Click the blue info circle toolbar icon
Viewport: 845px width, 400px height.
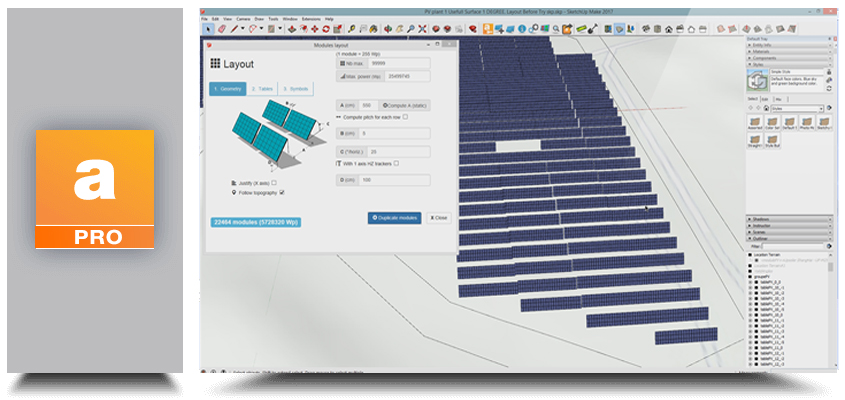click(522, 29)
